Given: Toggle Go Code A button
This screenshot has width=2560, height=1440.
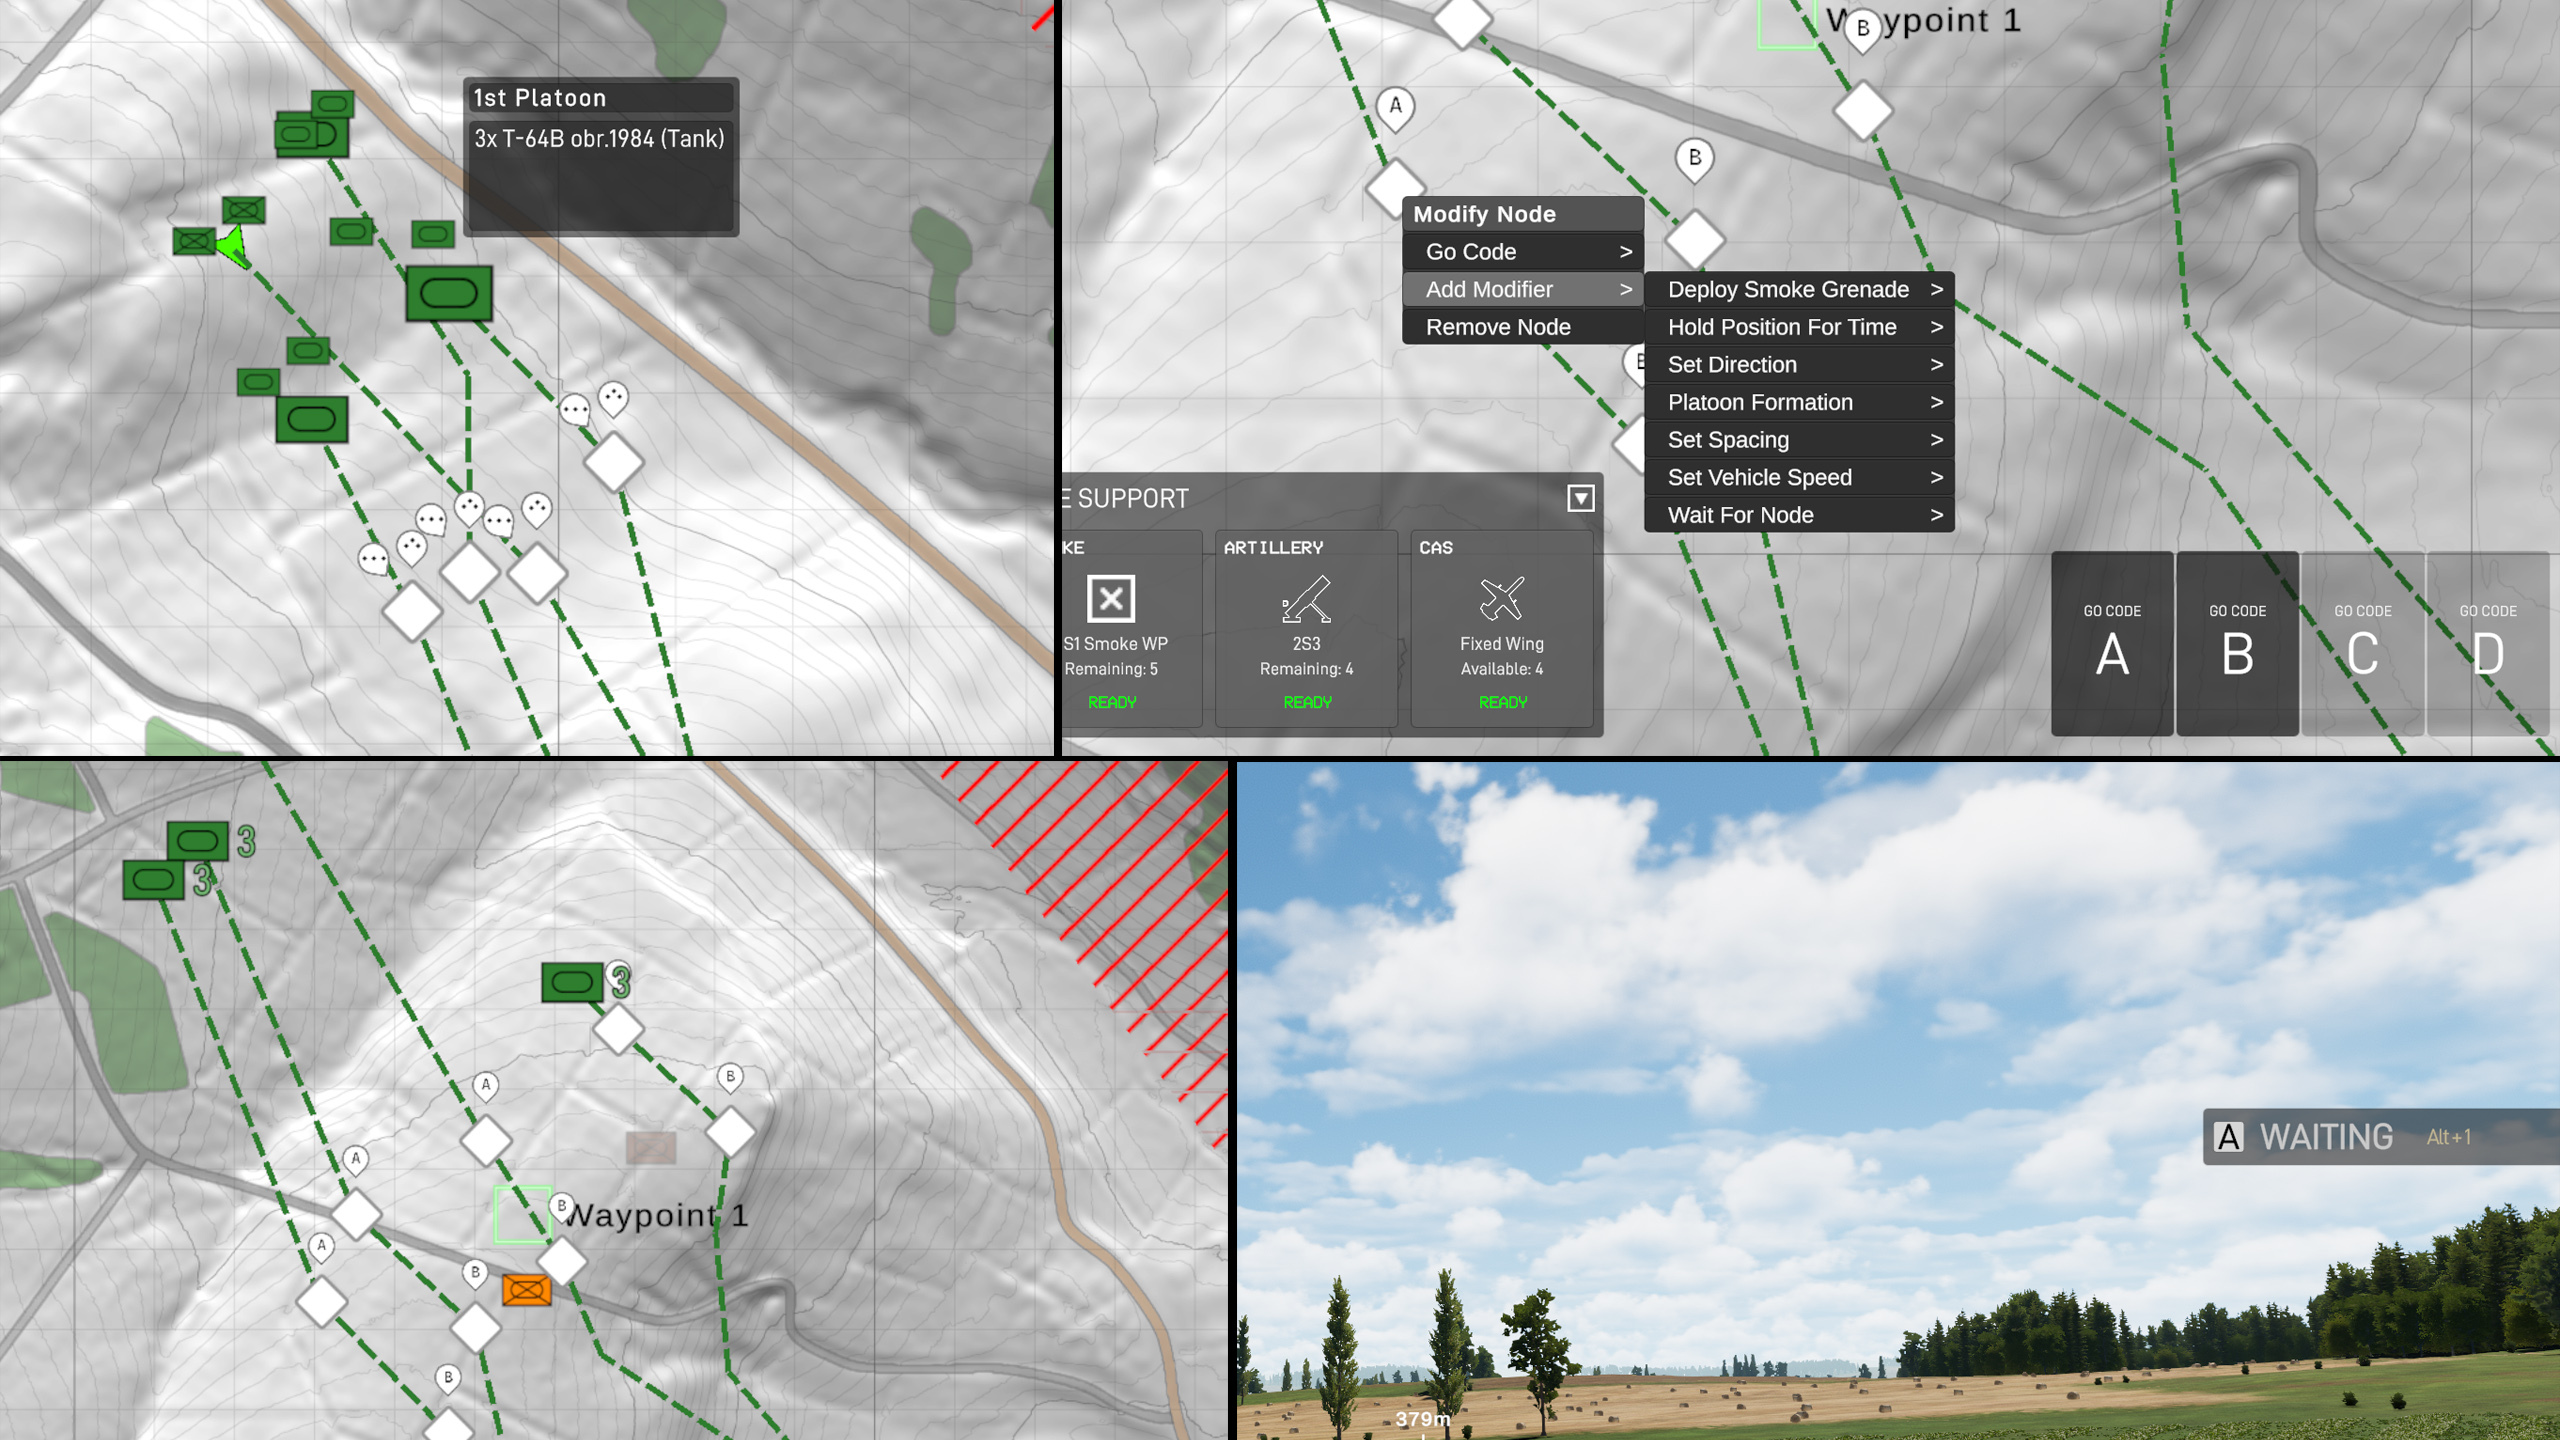Looking at the screenshot, I should click(2111, 644).
